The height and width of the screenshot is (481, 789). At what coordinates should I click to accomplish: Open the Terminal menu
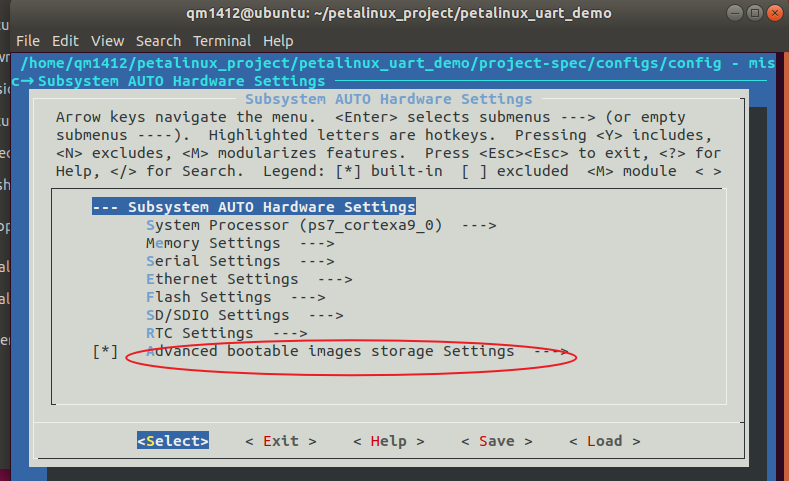222,41
